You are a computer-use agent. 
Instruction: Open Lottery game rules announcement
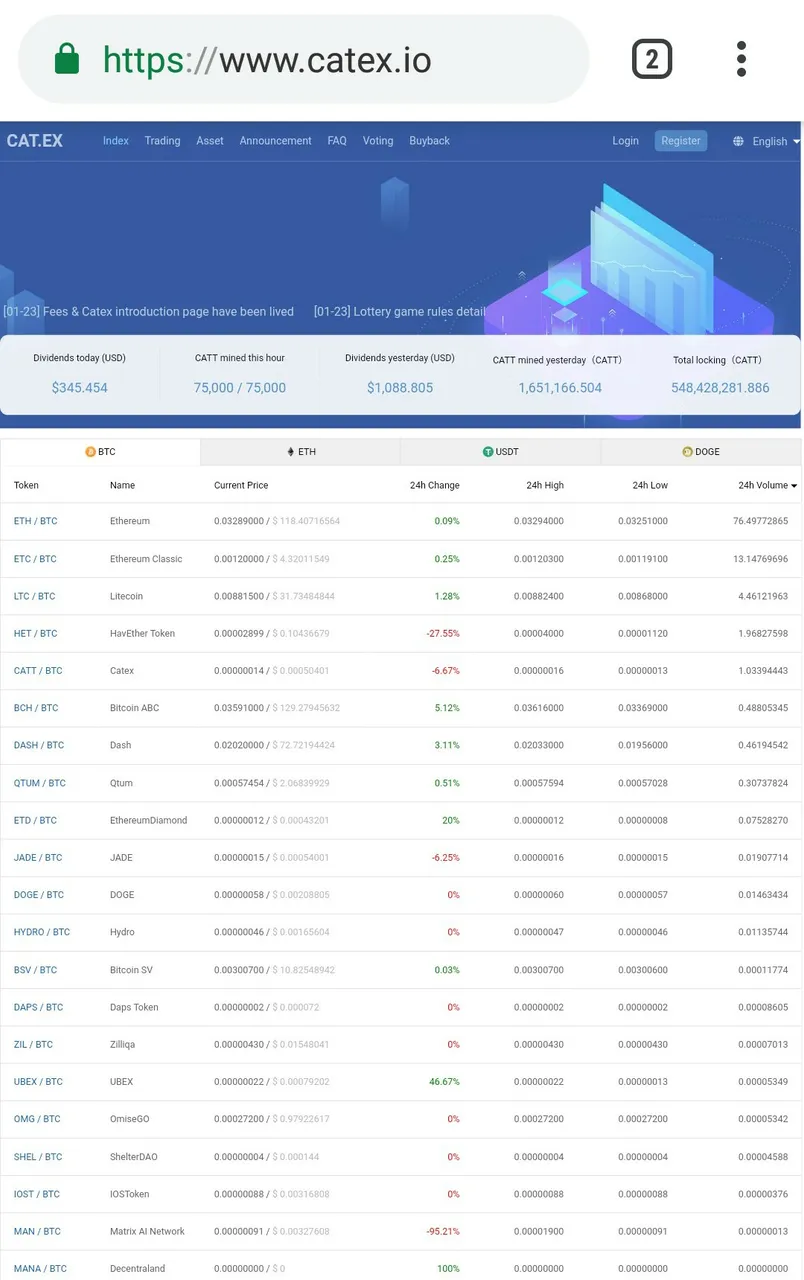(400, 312)
